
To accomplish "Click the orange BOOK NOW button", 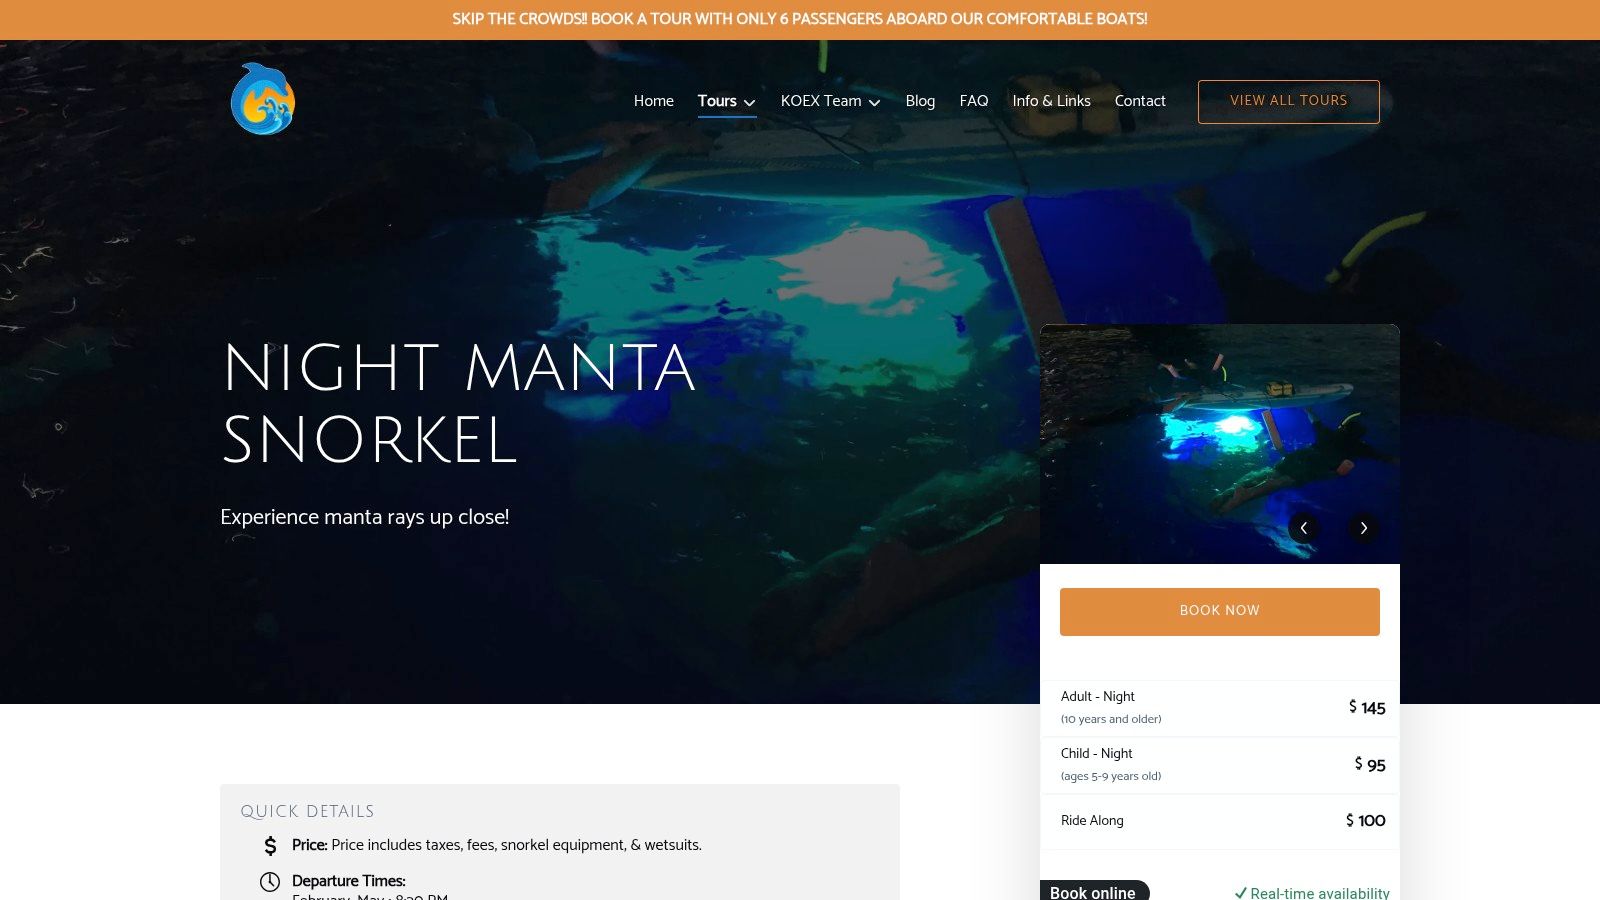I will point(1220,612).
